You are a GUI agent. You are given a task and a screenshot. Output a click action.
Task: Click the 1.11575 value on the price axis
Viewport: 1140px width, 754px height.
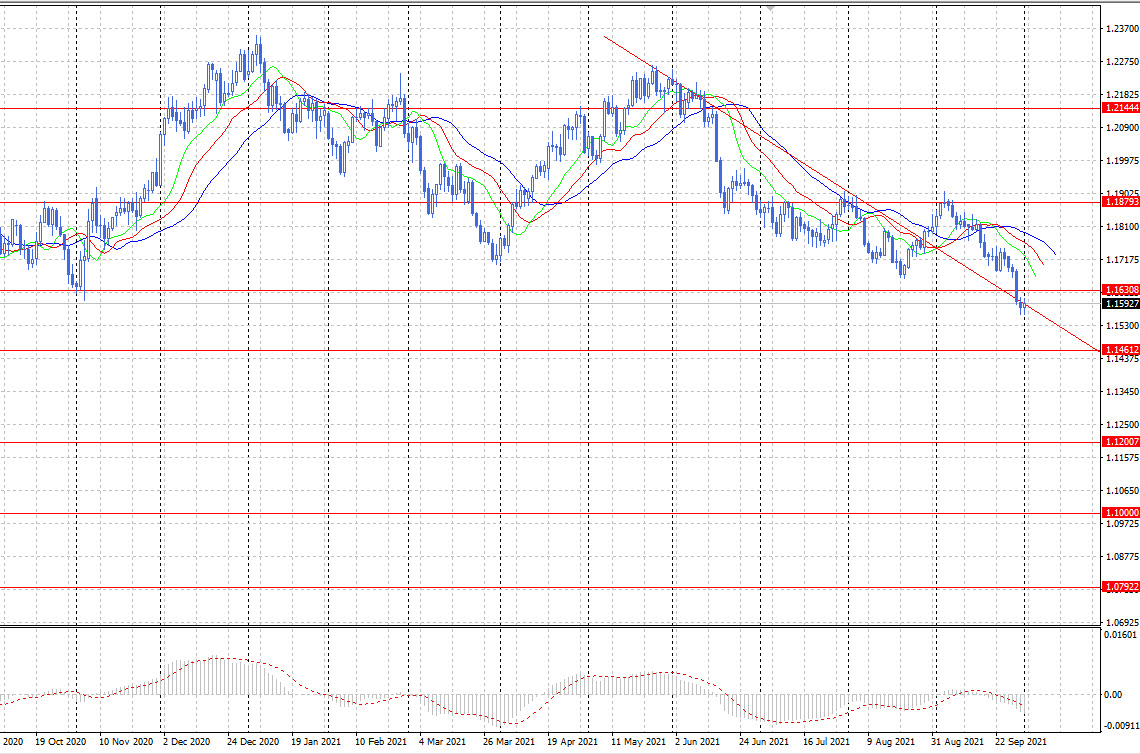(1122, 457)
